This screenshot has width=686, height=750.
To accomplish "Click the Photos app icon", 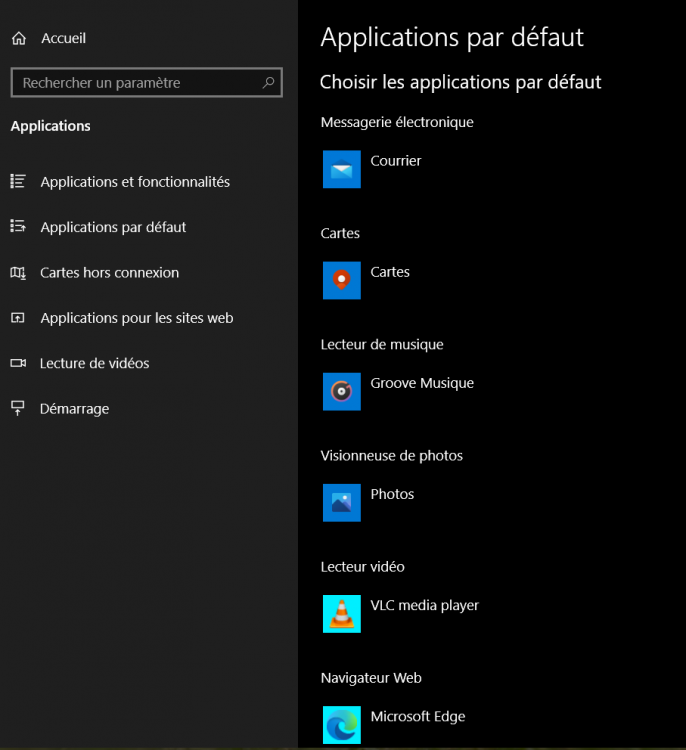I will point(342,503).
